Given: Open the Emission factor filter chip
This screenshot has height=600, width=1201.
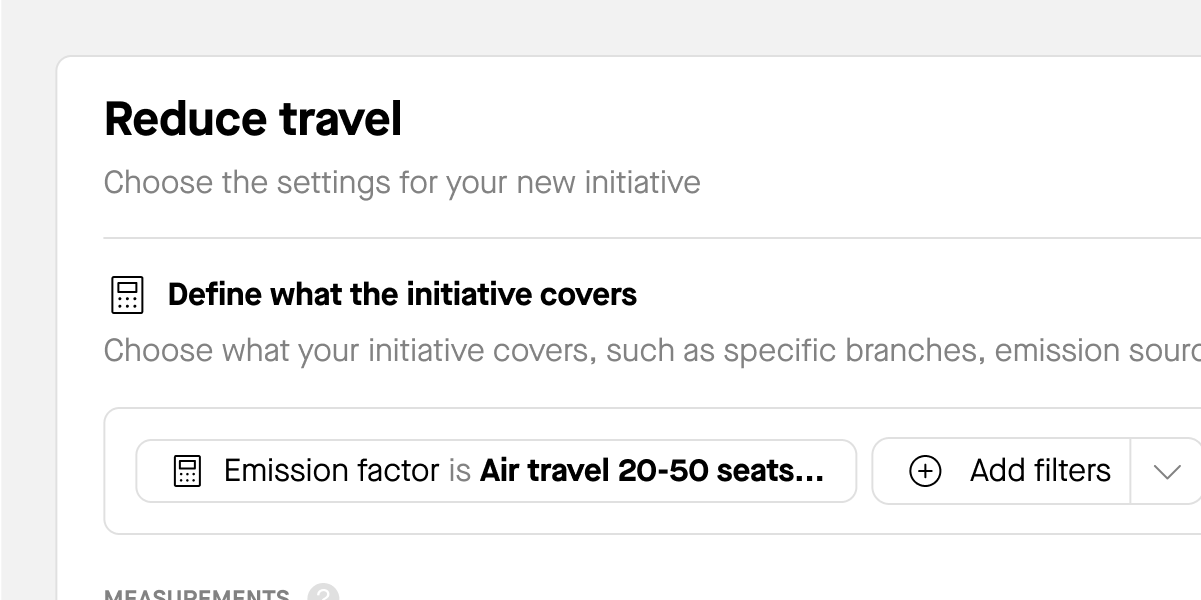Looking at the screenshot, I should pos(495,471).
